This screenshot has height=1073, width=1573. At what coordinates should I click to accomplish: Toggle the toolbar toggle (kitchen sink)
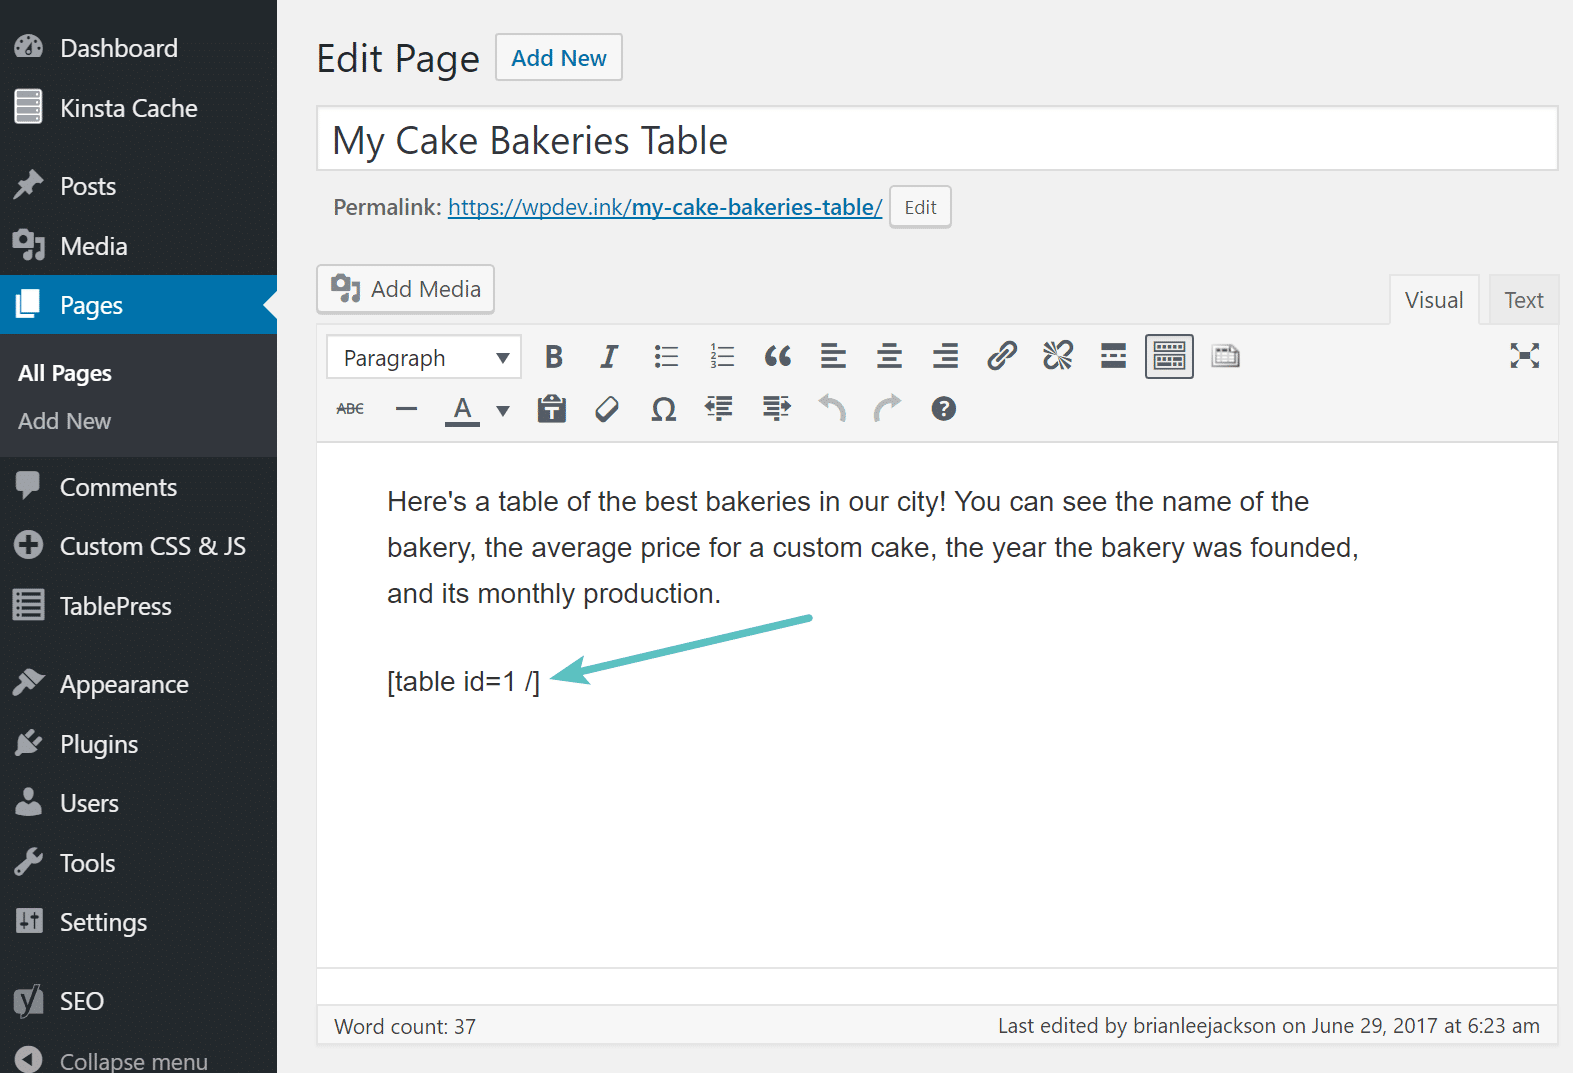(1169, 357)
